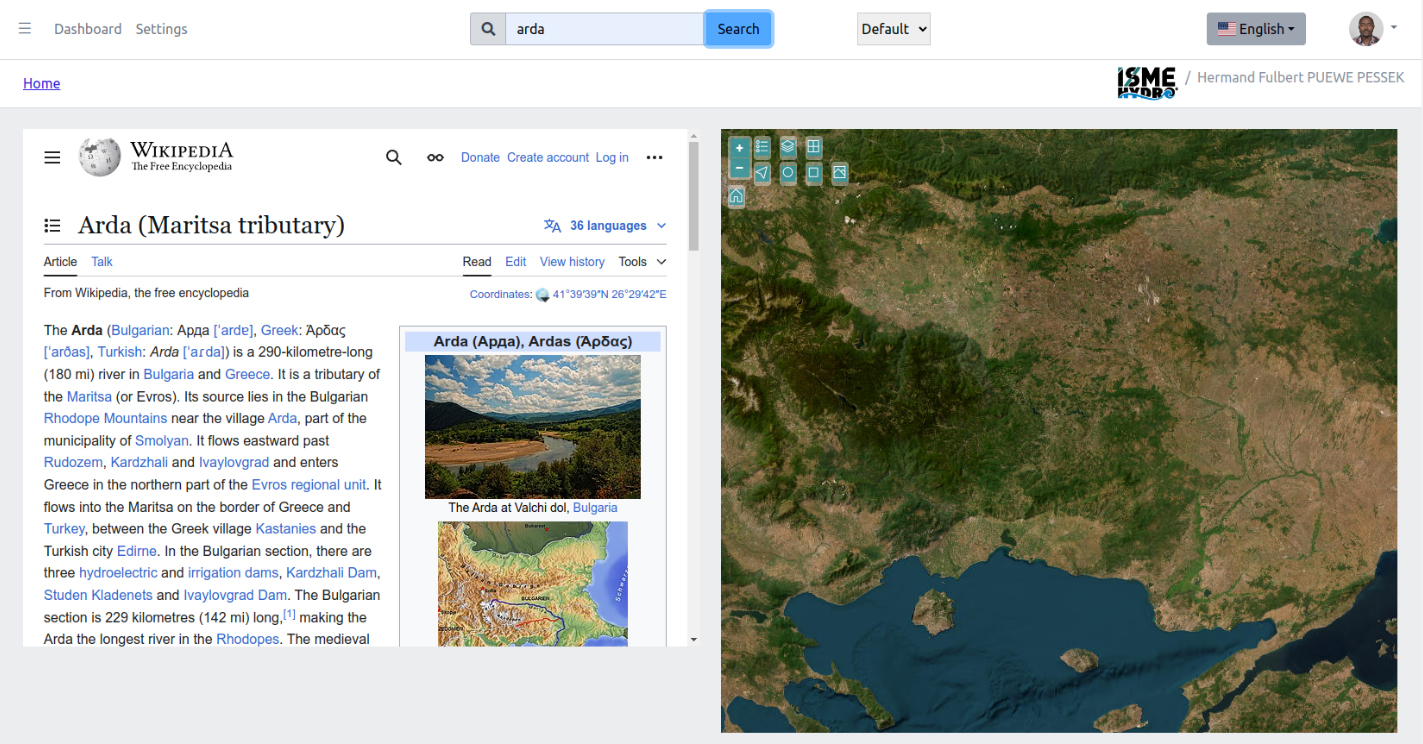Open the Dashboard menu item
Screen dimensions: 1423x744
pos(88,29)
